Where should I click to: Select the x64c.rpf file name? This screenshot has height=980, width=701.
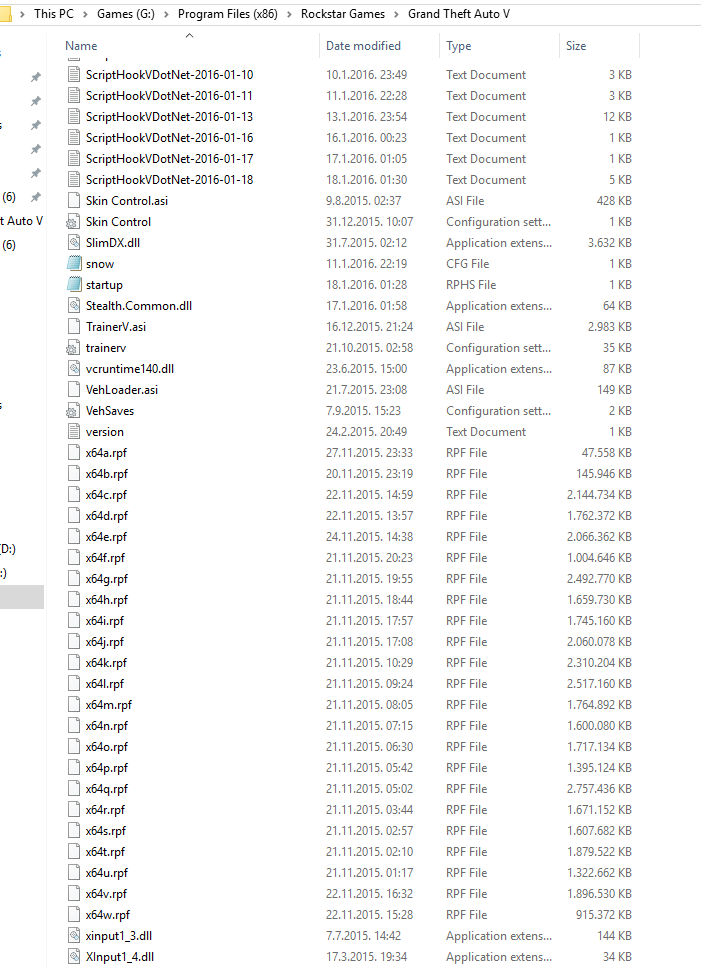106,495
